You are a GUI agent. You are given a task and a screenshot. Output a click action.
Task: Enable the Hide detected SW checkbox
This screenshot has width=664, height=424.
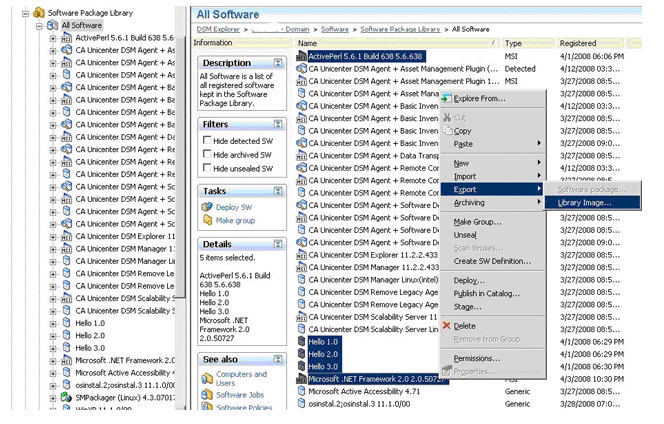tap(206, 141)
